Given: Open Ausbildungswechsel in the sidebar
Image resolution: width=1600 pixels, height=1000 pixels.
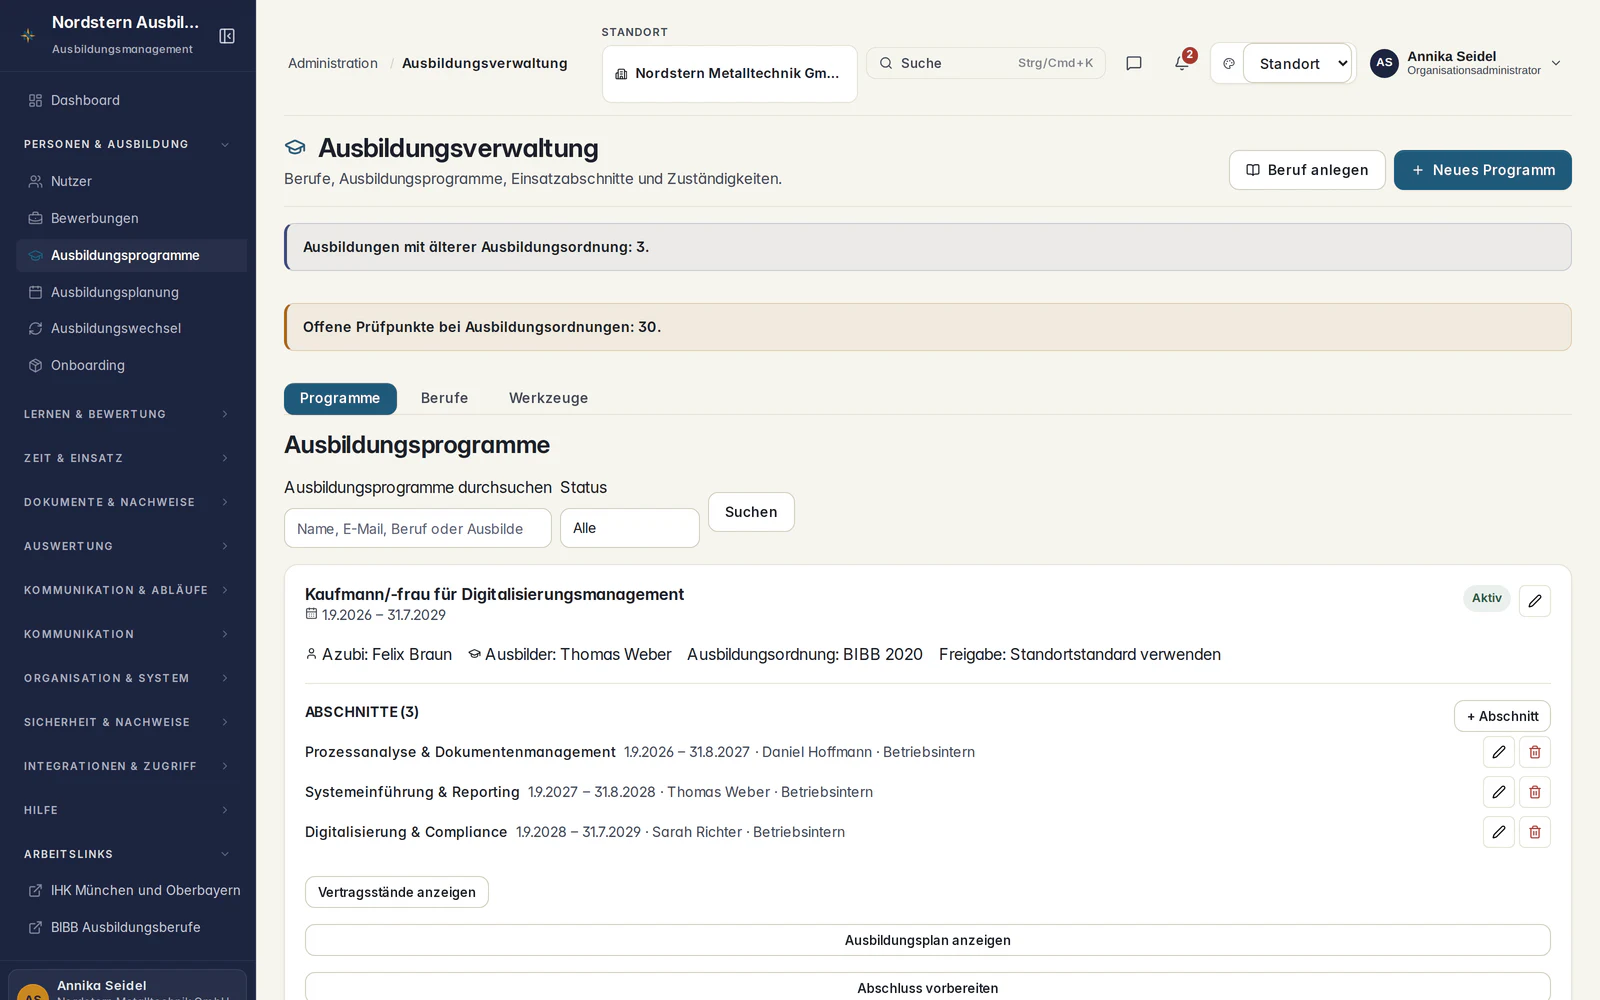Looking at the screenshot, I should (x=131, y=328).
